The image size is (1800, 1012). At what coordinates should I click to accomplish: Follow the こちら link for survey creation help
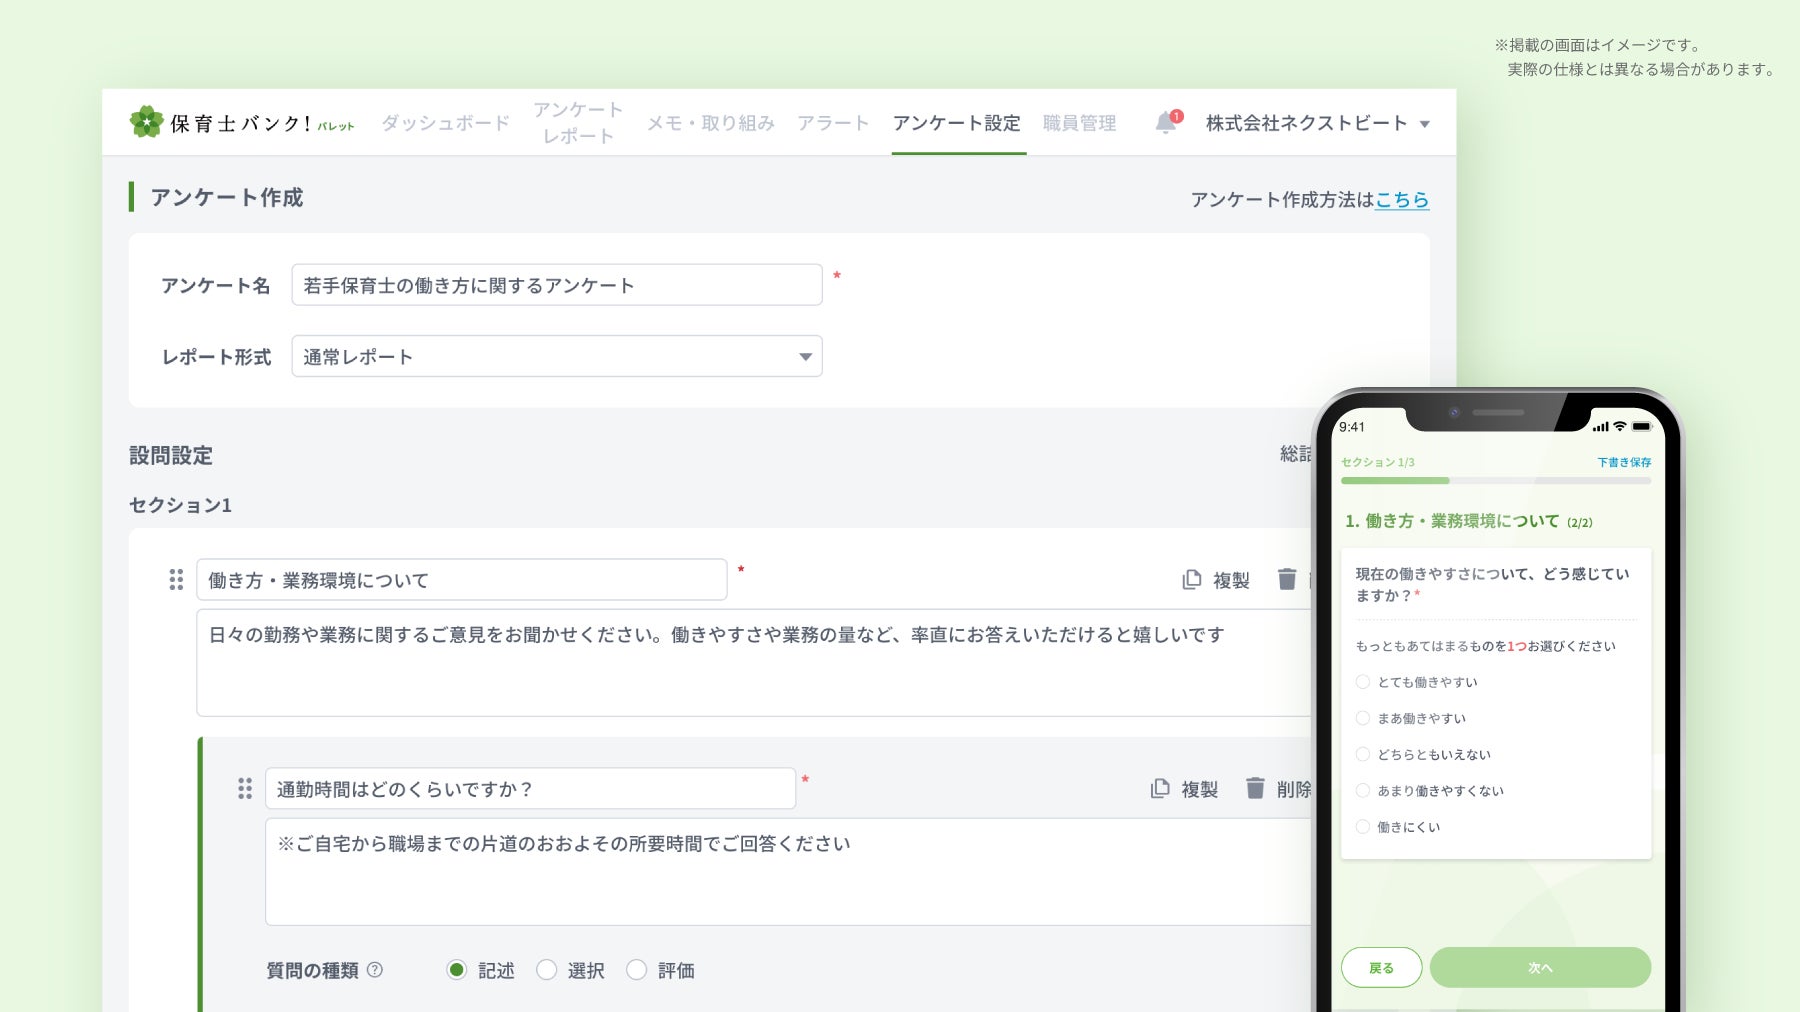point(1402,200)
